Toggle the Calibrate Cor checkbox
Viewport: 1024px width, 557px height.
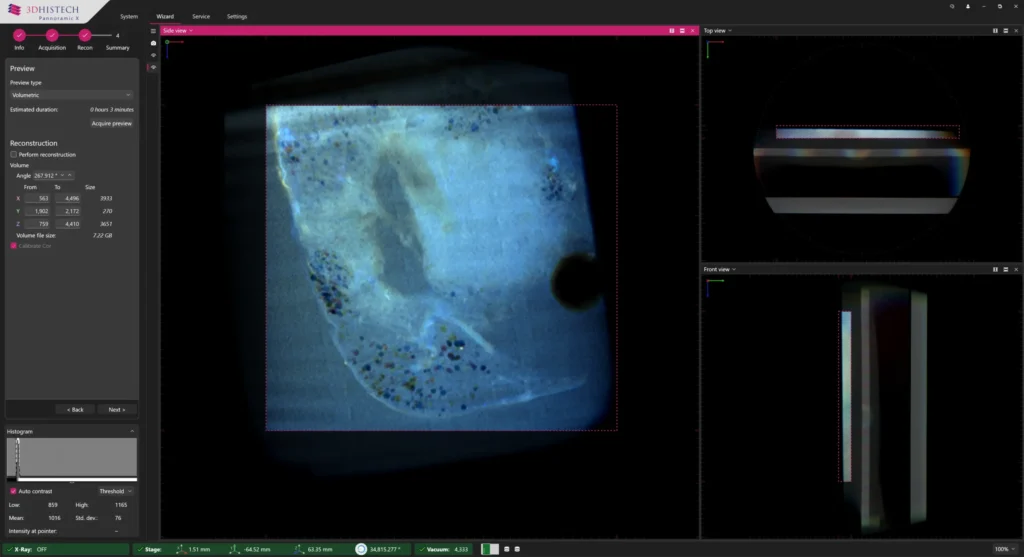coord(13,245)
